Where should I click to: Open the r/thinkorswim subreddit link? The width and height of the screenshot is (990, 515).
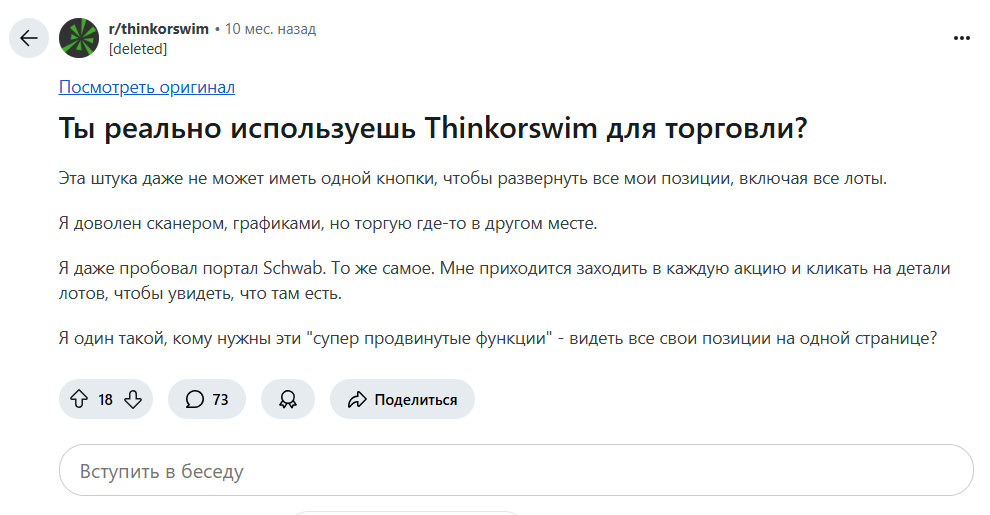[x=158, y=29]
